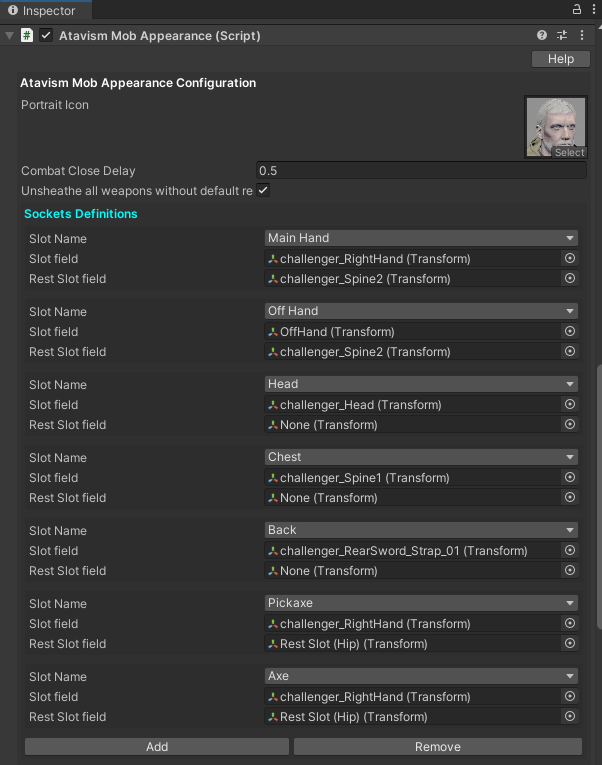Click the Inspector lock icon
This screenshot has width=602, height=765.
[576, 9]
